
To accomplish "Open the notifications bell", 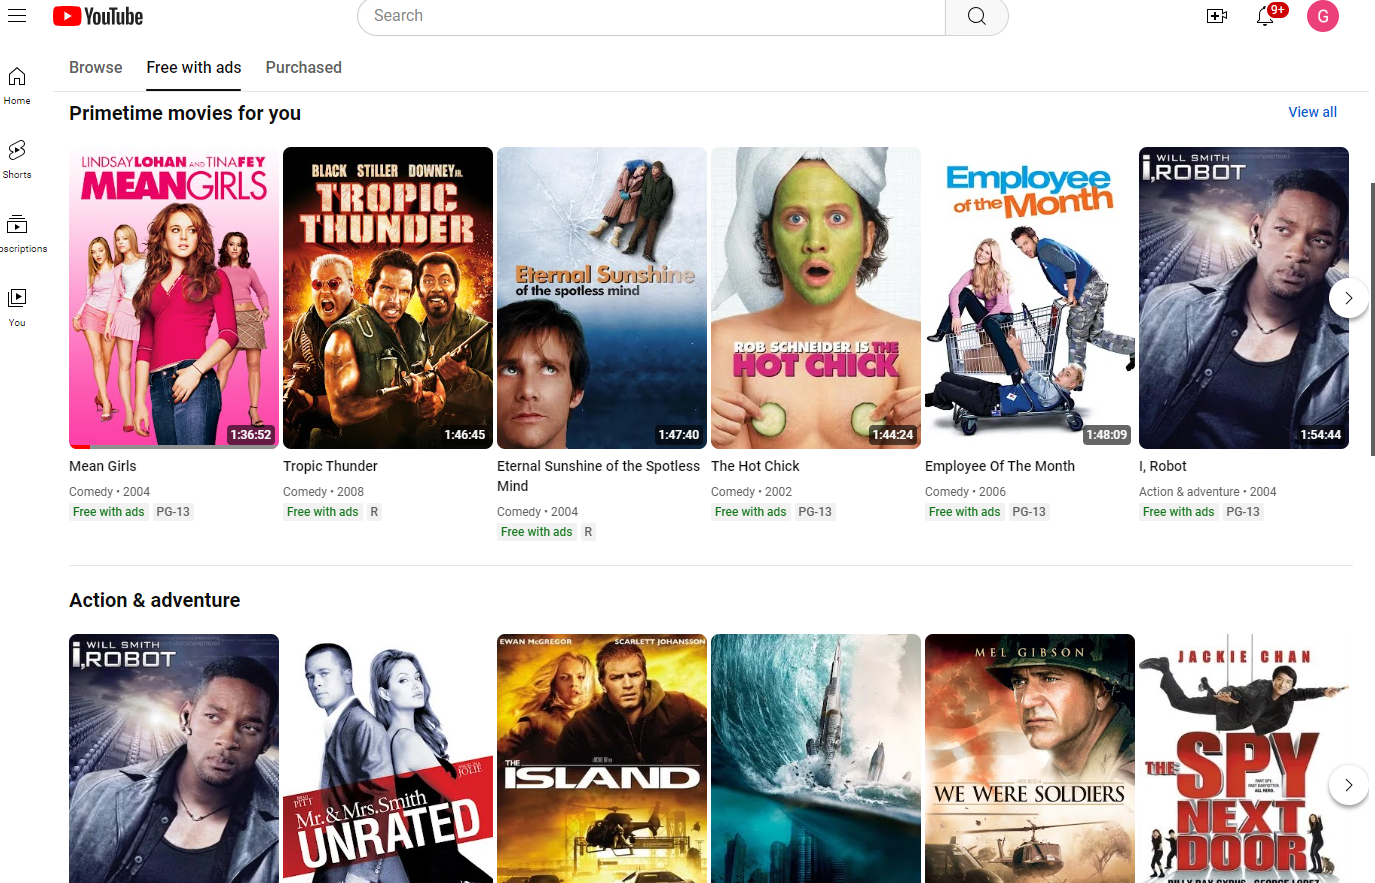I will point(1266,16).
